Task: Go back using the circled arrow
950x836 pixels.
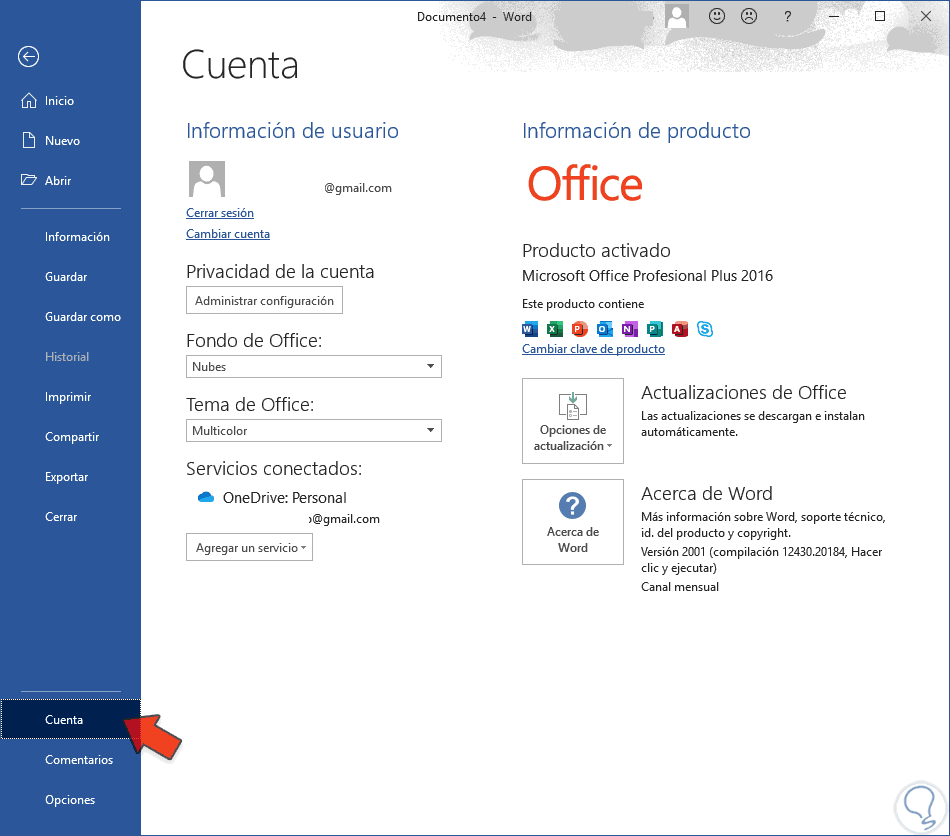Action: (x=28, y=57)
